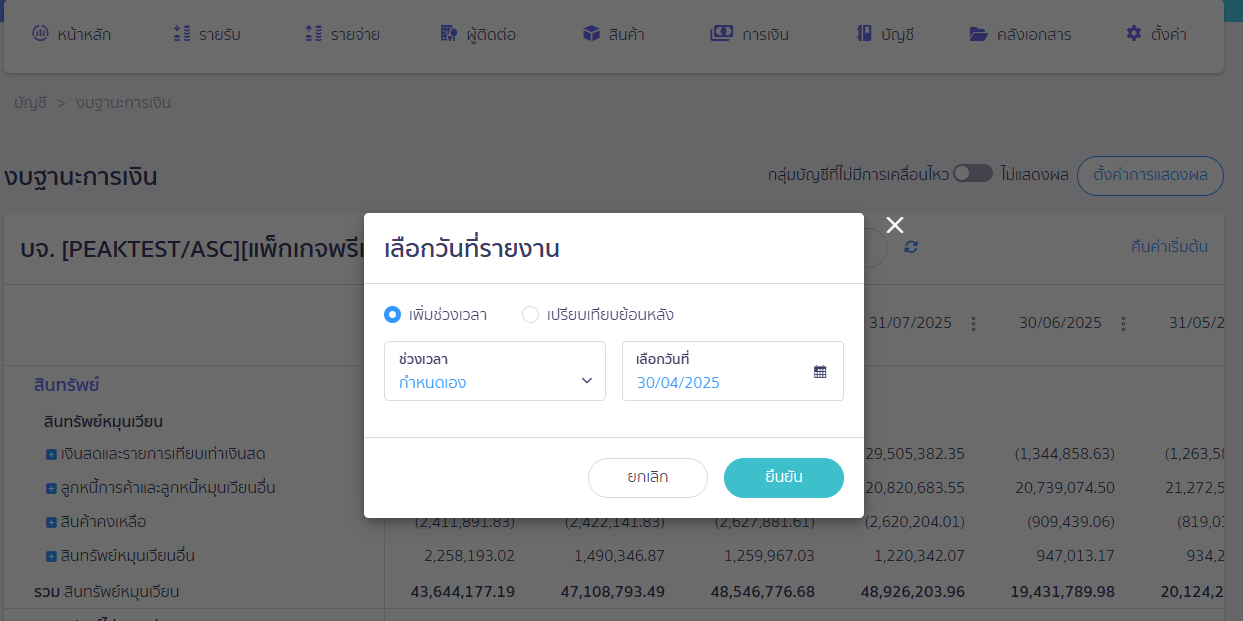The height and width of the screenshot is (621, 1243).
Task: Open the calendar picker icon in เลือกวันที่
Action: point(820,370)
